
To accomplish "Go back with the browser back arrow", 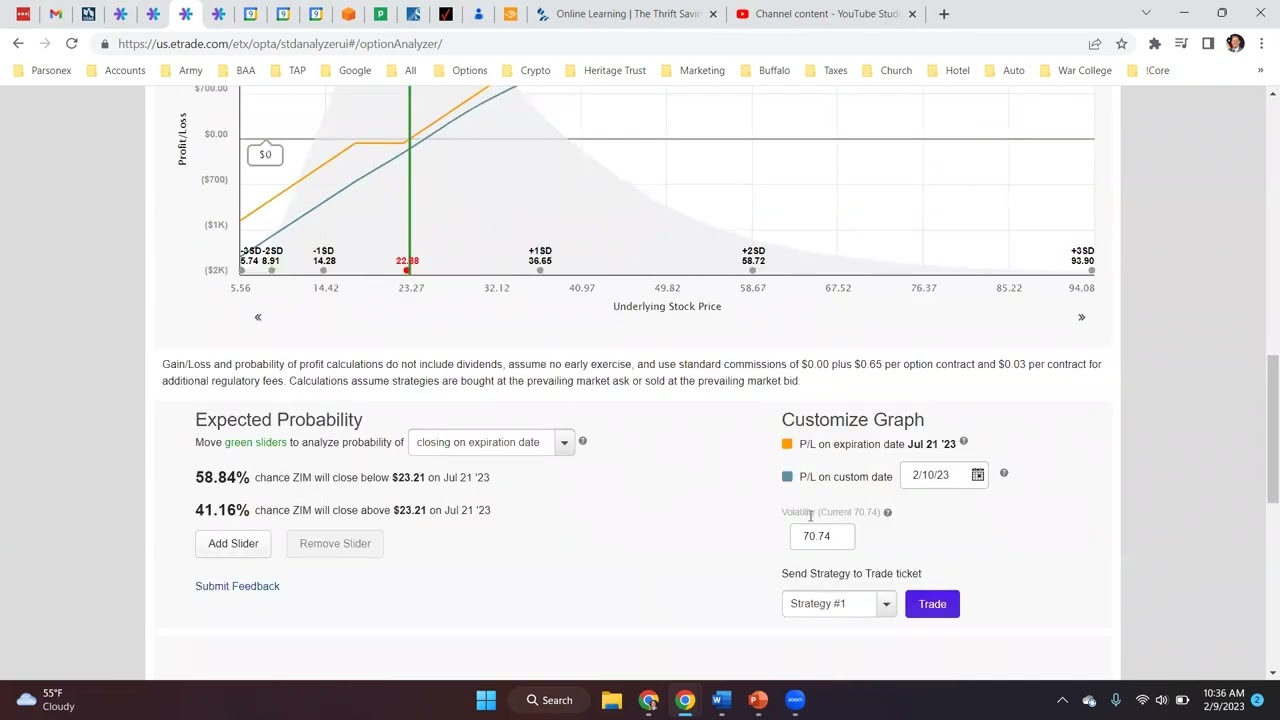I will 18,44.
